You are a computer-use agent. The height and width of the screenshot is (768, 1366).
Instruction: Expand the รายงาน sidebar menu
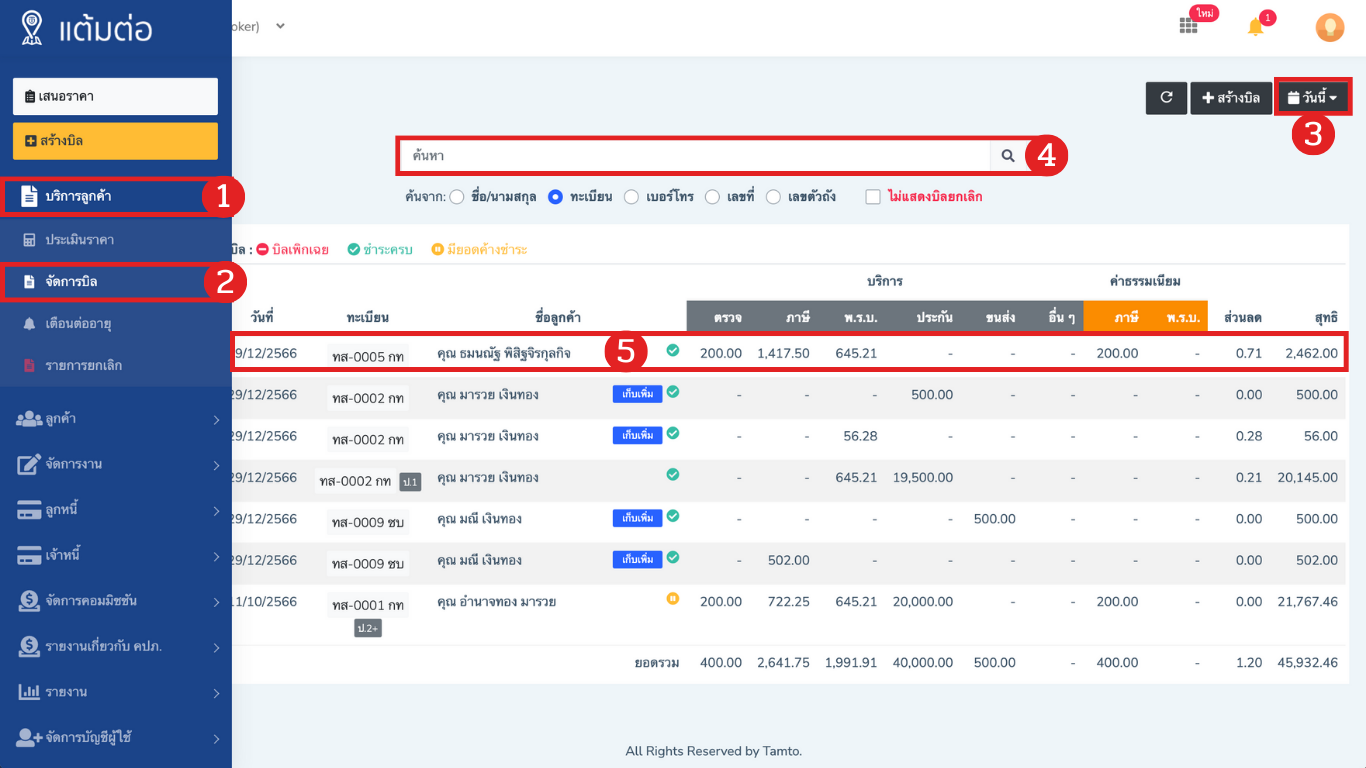click(x=216, y=693)
